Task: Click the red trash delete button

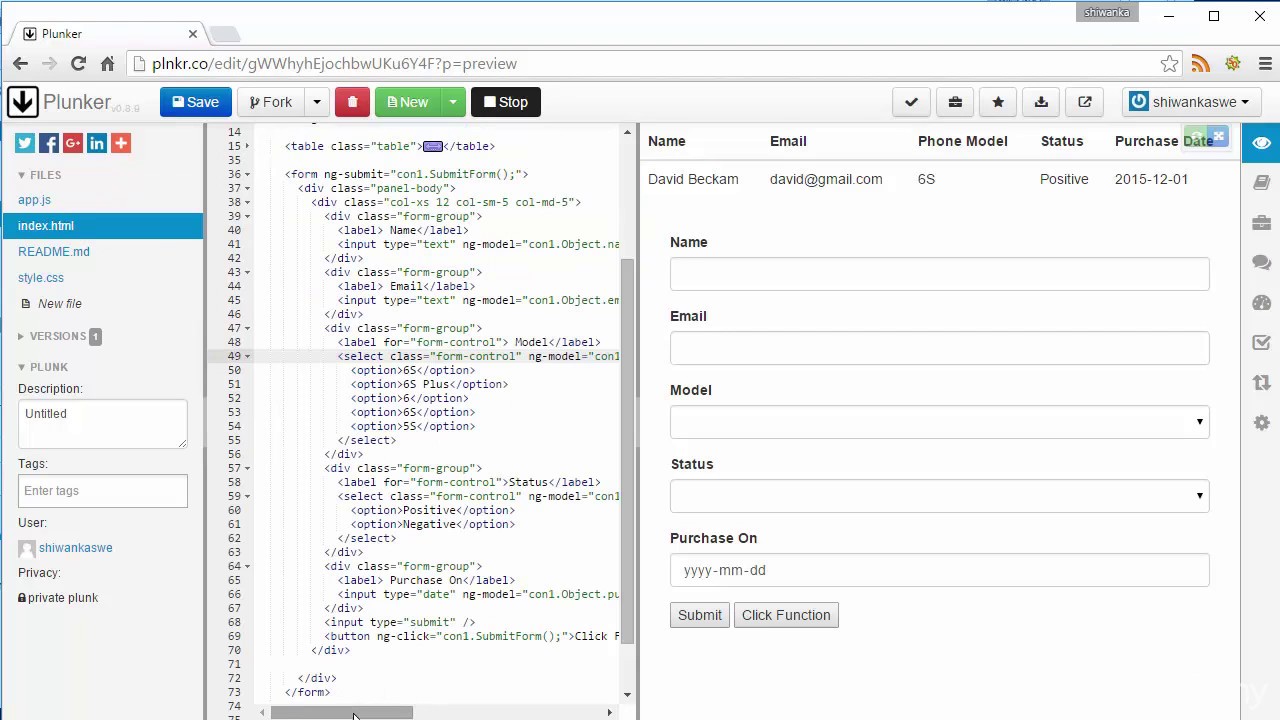Action: [x=352, y=102]
